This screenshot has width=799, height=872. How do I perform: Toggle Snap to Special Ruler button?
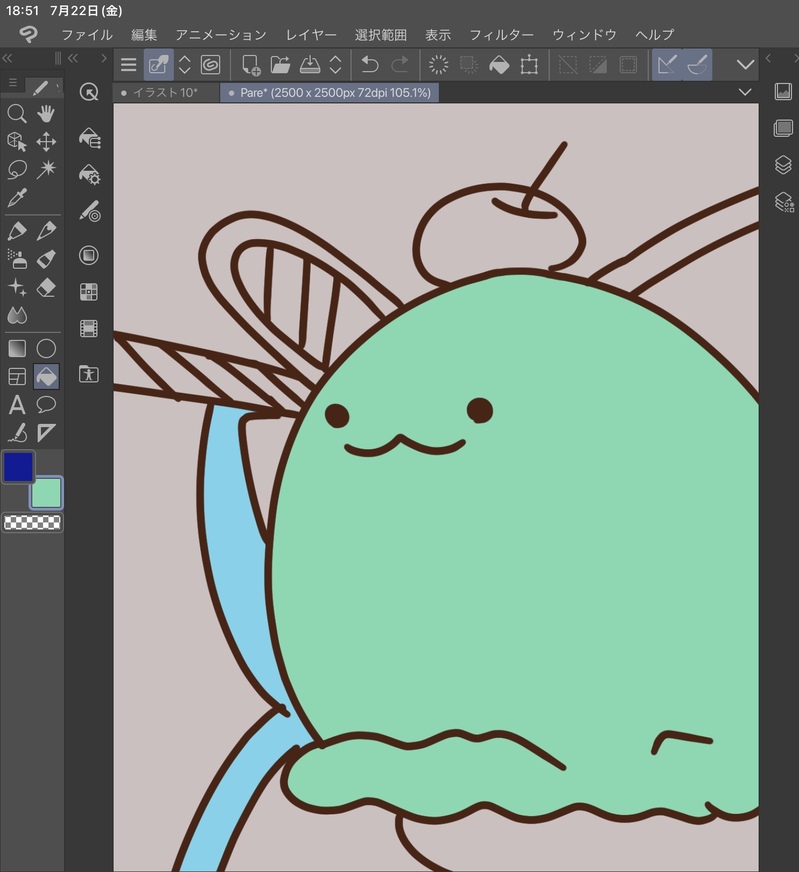coord(698,65)
